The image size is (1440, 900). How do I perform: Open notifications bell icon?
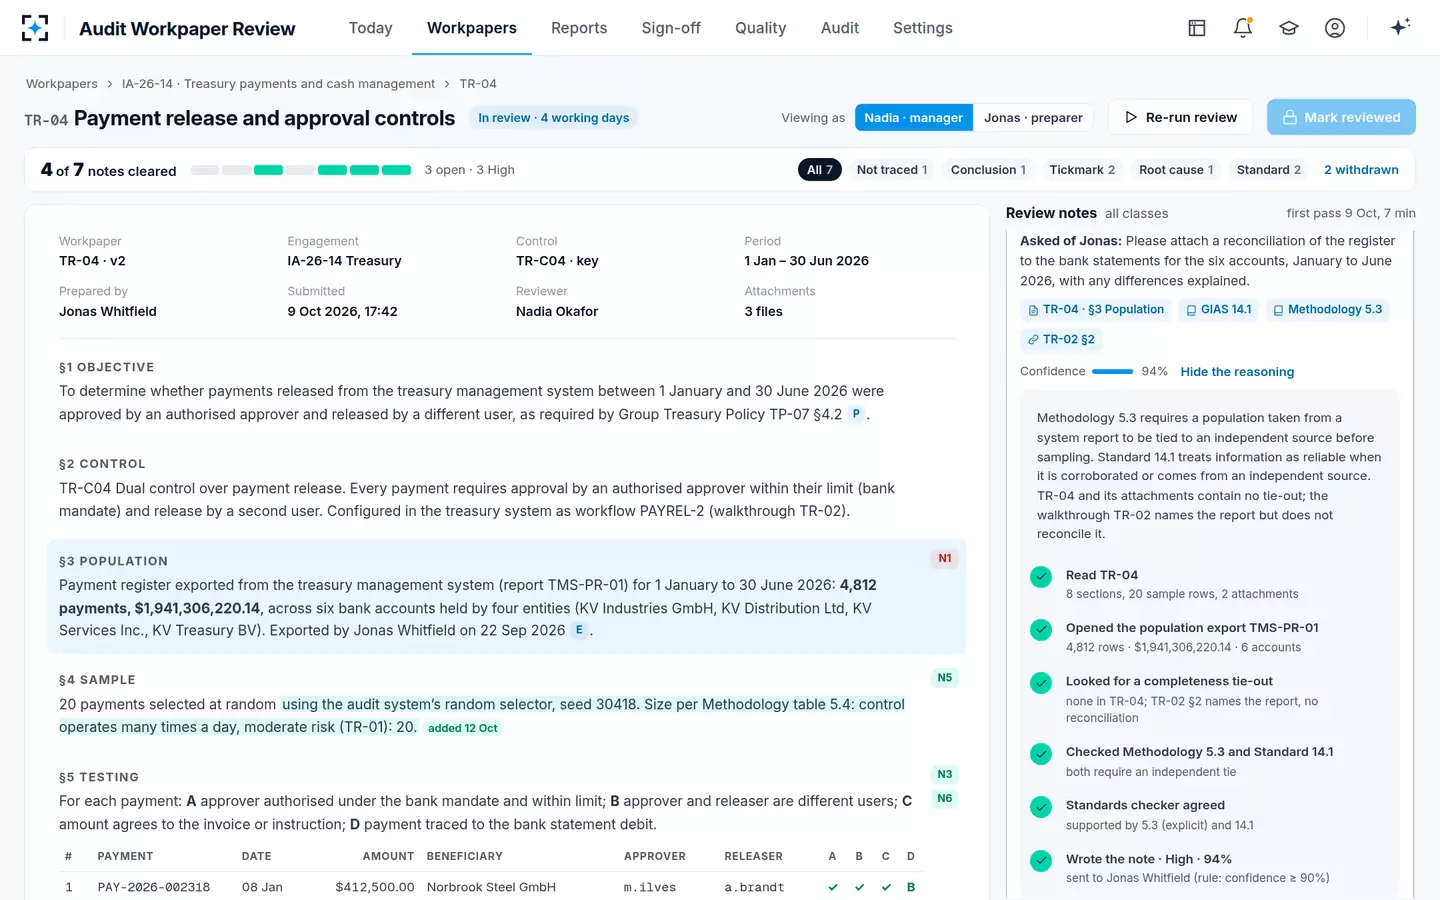pos(1243,28)
